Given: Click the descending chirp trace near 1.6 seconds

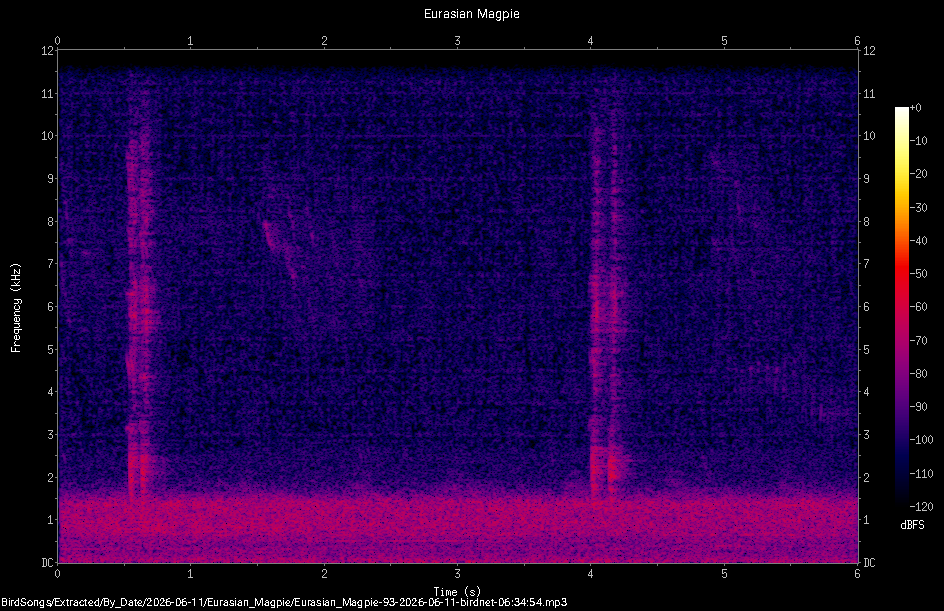Looking at the screenshot, I should [280, 250].
